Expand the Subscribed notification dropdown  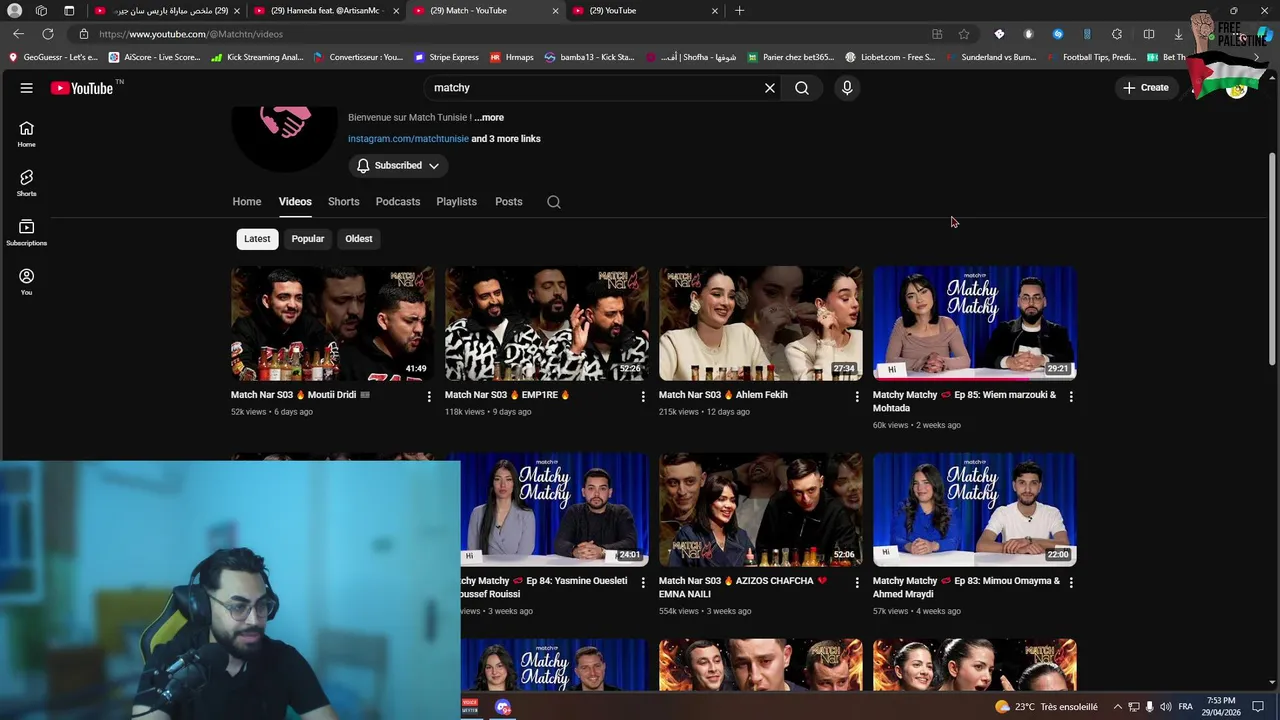tap(398, 166)
